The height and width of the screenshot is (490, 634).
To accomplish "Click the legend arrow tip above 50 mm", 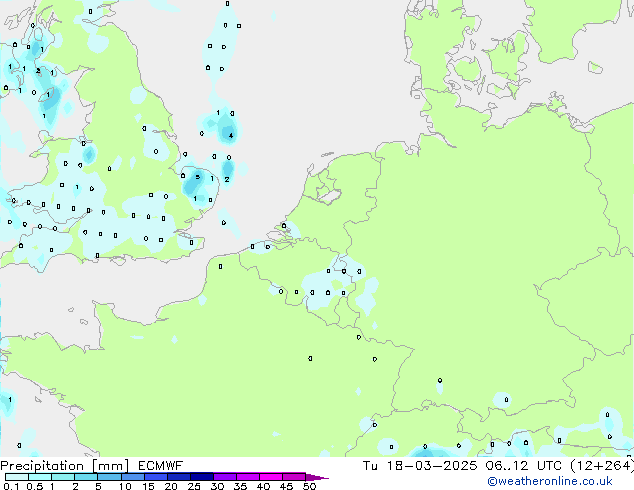I will click(317, 478).
